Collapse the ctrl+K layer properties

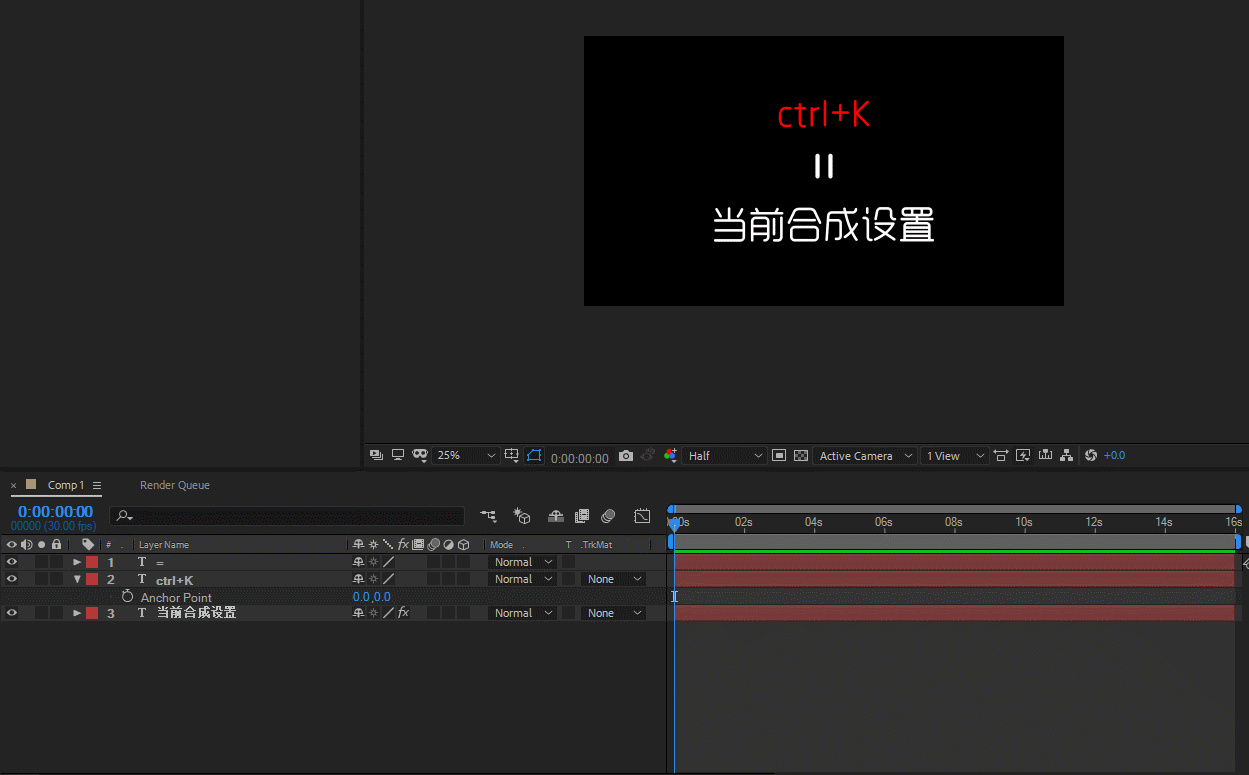(x=77, y=579)
